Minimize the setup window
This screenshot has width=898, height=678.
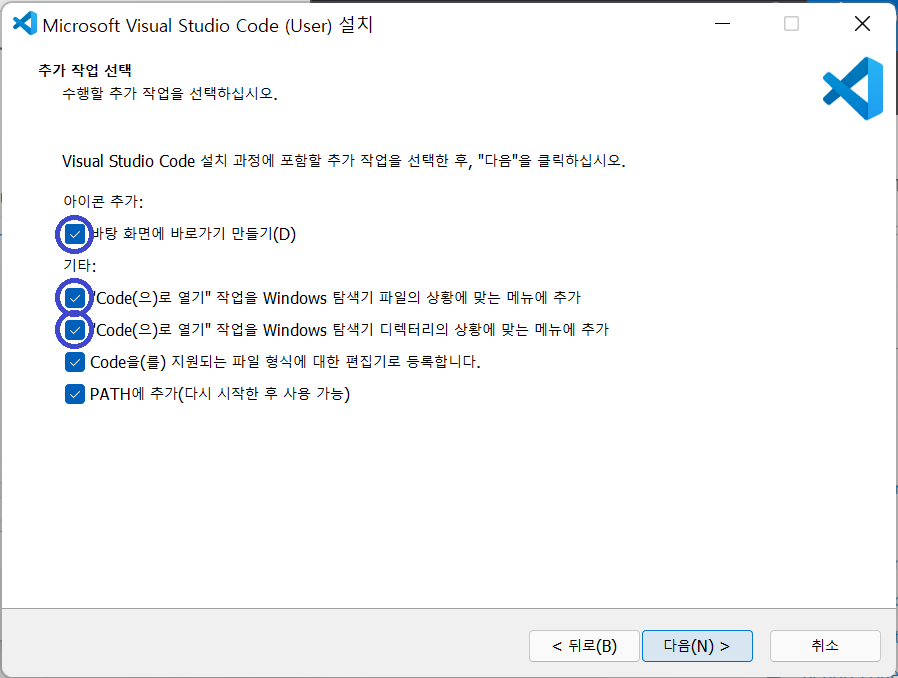click(723, 23)
